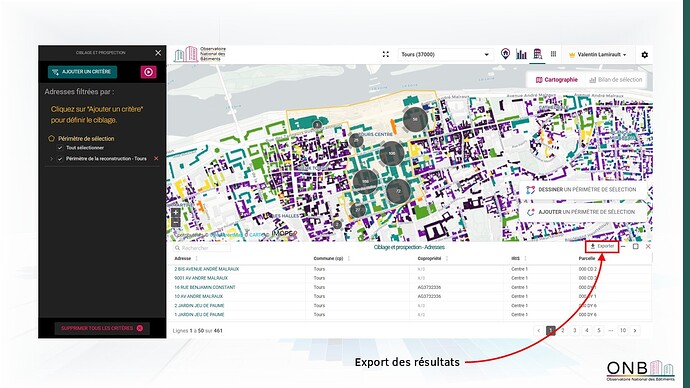Open address 16 RUE BENJAMIN CONSTANT
The height and width of the screenshot is (388, 690).
pyautogui.click(x=205, y=287)
